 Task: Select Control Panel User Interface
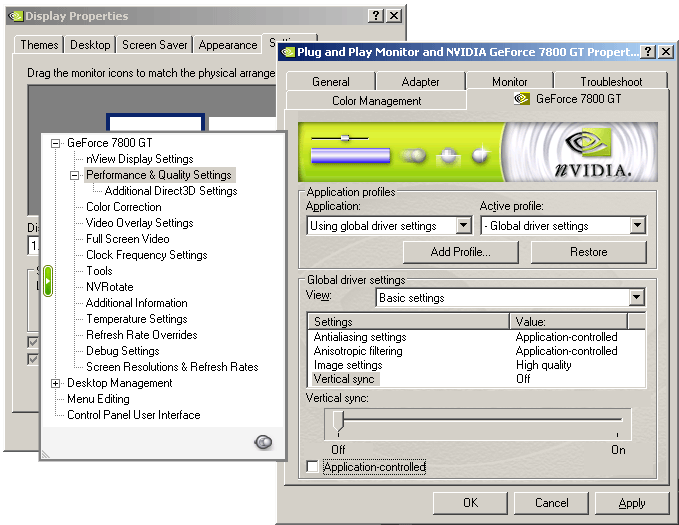coord(133,415)
